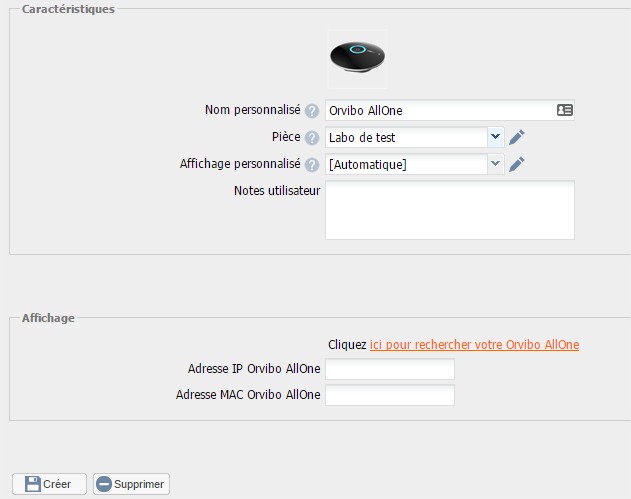Click inside the Notes utilisateur text area
Screen dimensions: 631x499
(449, 210)
